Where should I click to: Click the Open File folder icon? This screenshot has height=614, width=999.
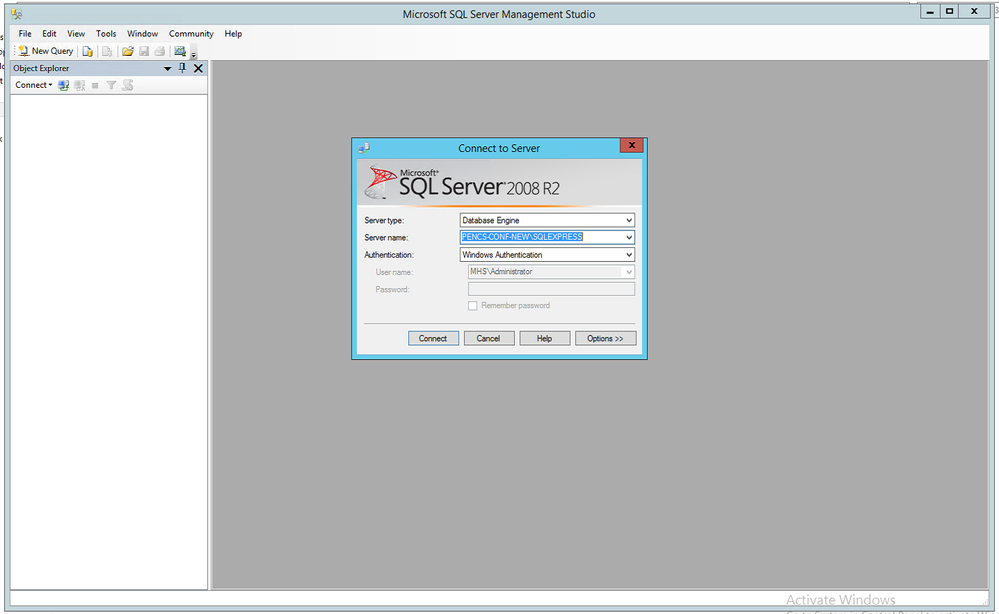(128, 51)
